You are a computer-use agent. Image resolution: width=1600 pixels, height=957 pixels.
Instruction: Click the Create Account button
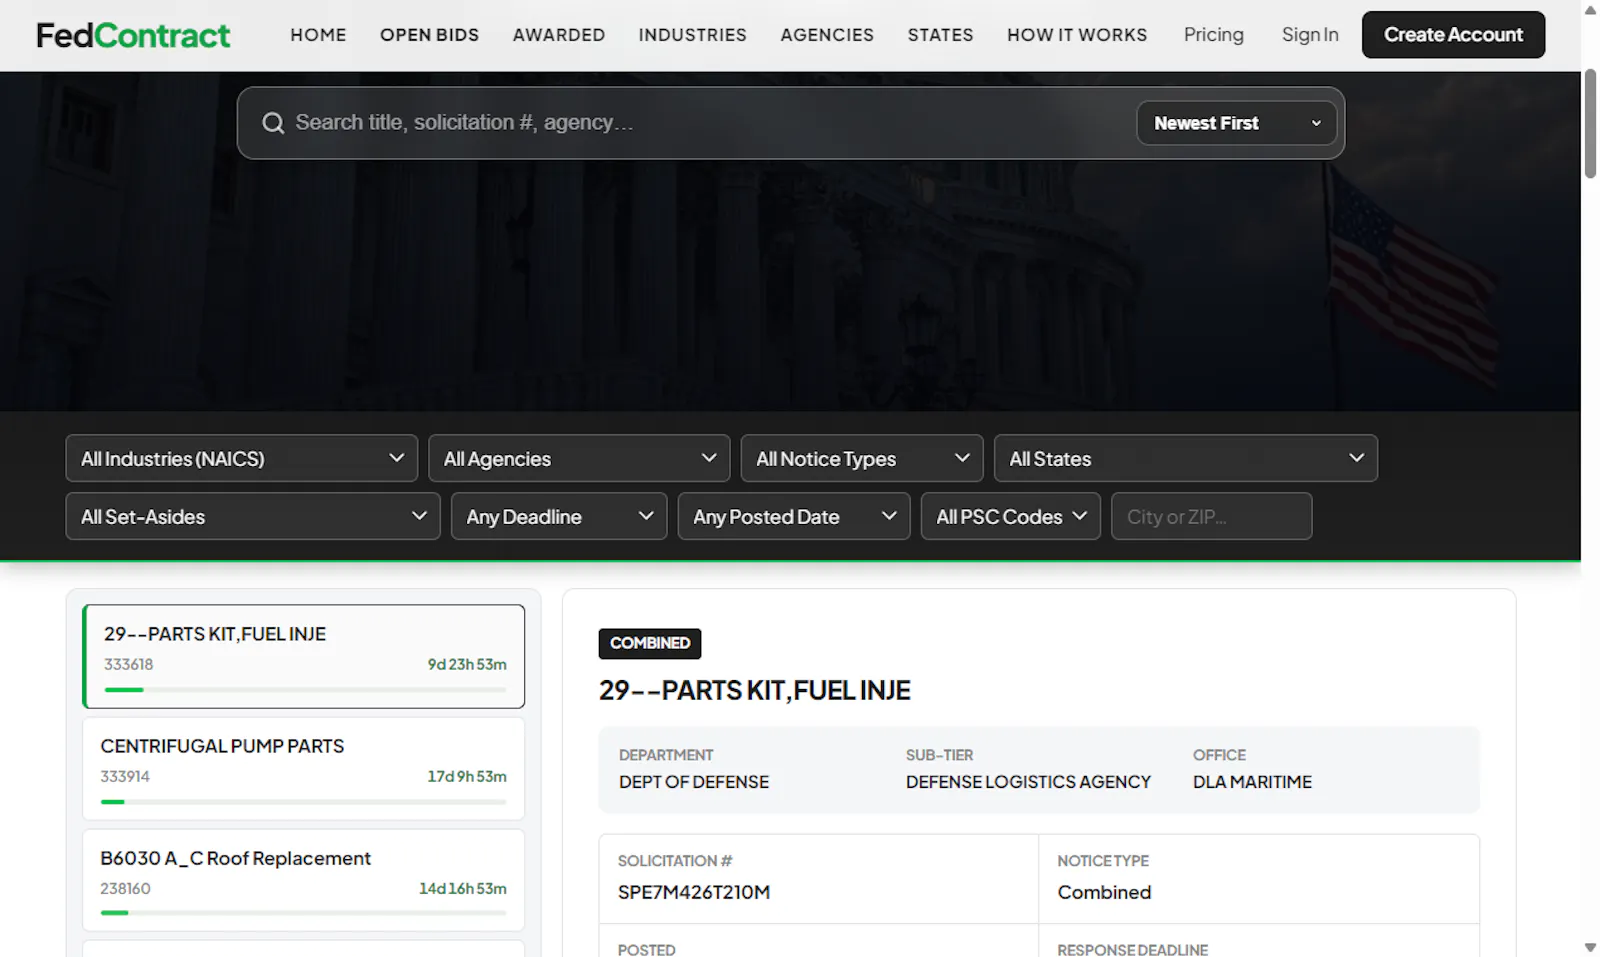(x=1453, y=35)
